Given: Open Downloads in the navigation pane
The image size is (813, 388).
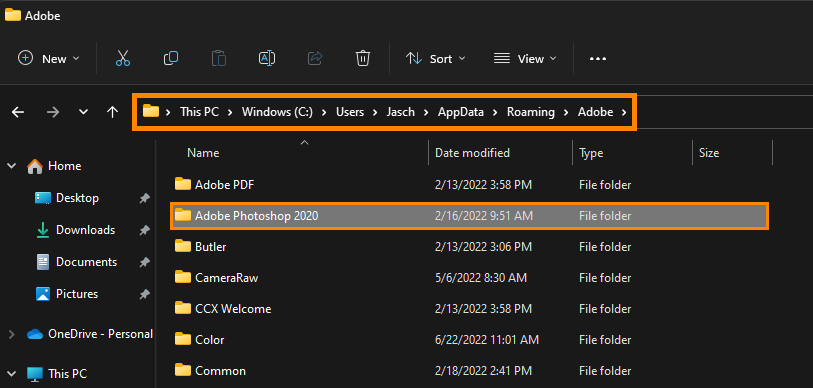Looking at the screenshot, I should [x=85, y=230].
